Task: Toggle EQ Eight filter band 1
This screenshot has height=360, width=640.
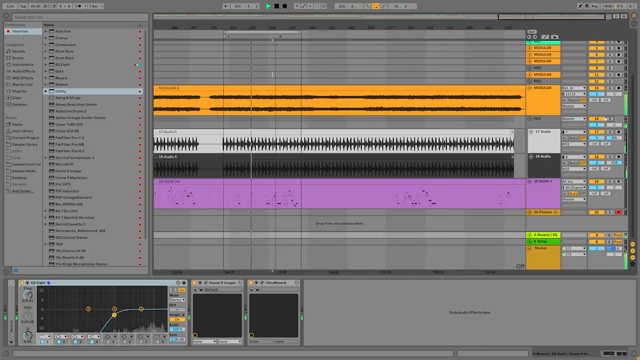Action: [x=42, y=342]
